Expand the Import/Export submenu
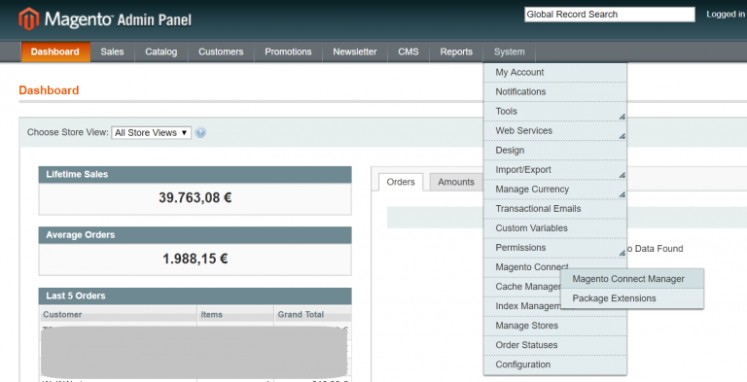The image size is (747, 382). click(555, 170)
